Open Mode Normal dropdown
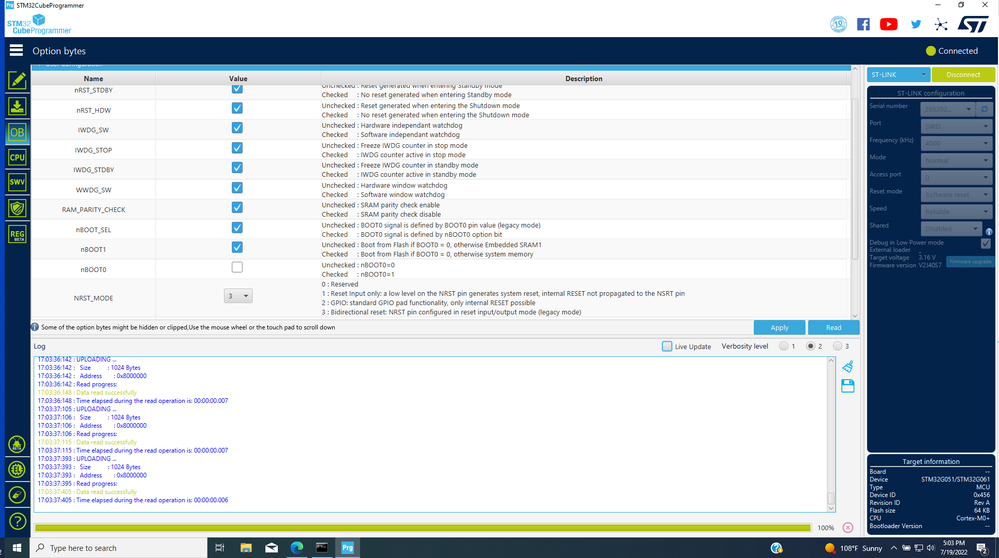 (x=956, y=161)
